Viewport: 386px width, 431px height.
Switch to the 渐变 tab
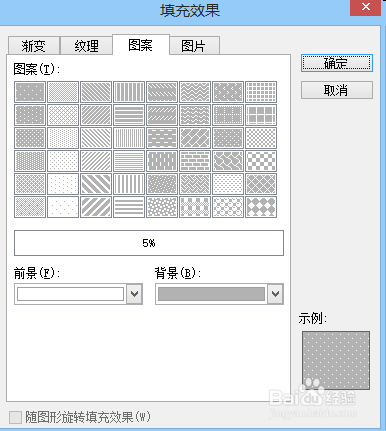click(x=34, y=46)
